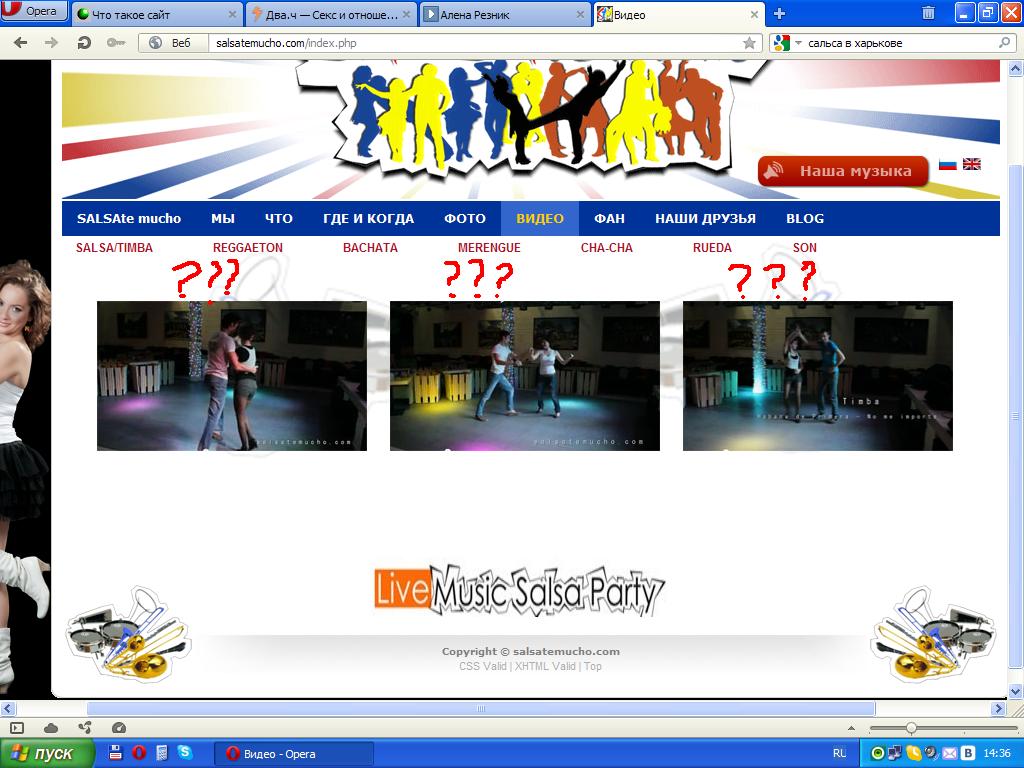Launch Skype from quick launch
The width and height of the screenshot is (1024, 768).
185,752
